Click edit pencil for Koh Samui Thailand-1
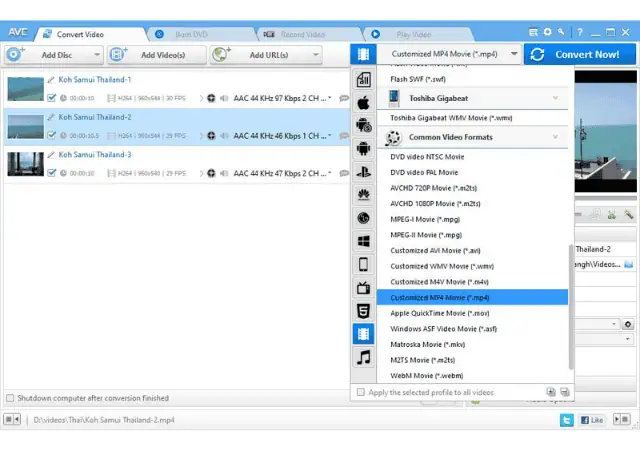The image size is (640, 450). point(51,80)
